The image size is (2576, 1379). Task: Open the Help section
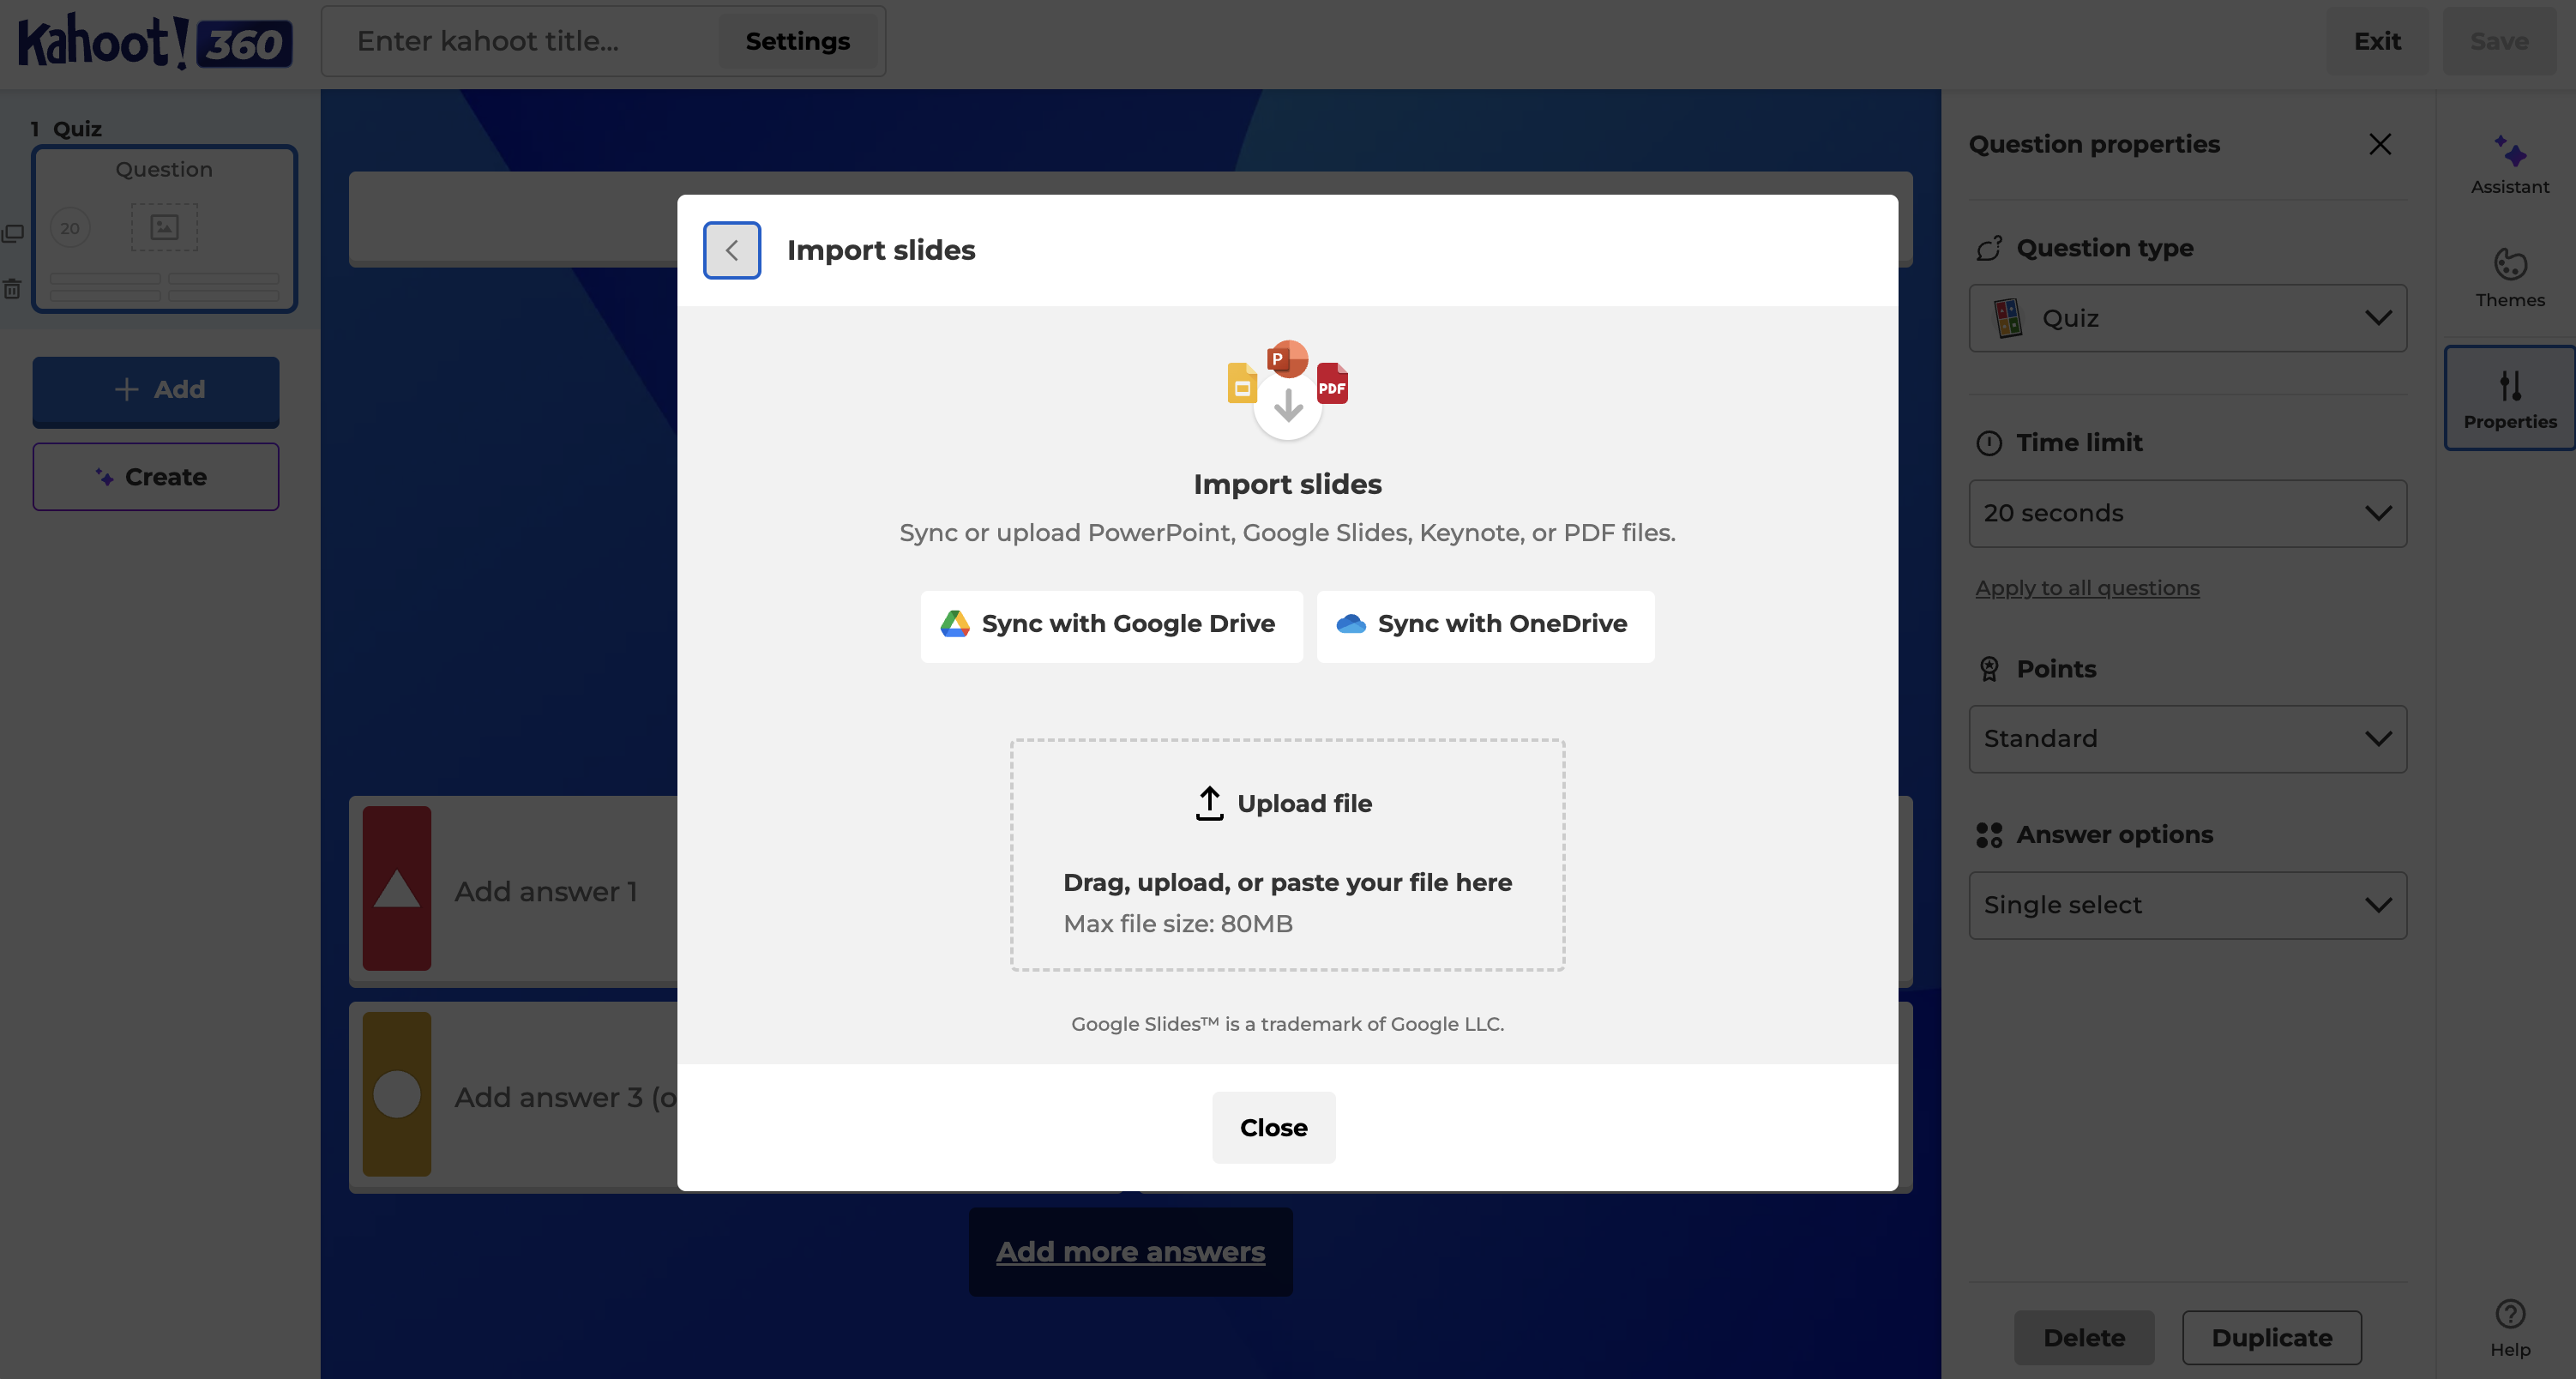[2510, 1328]
